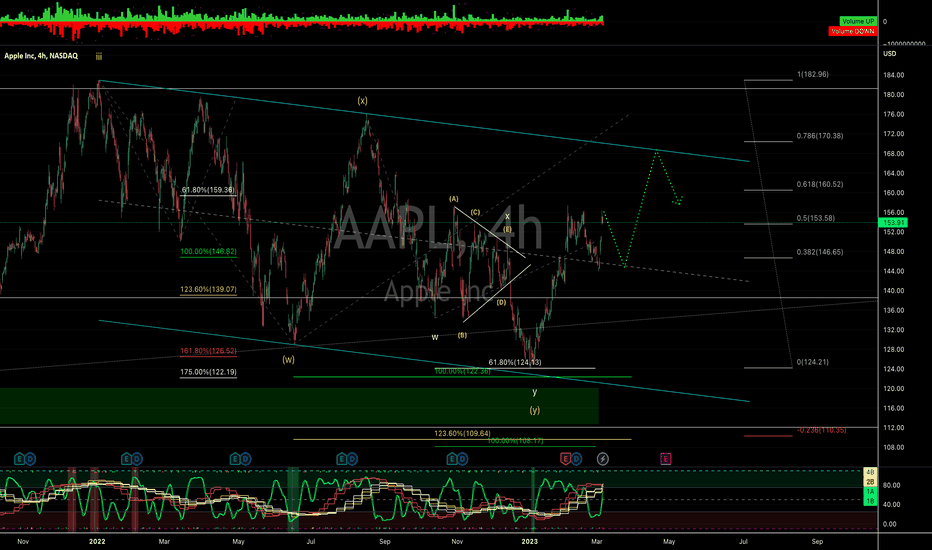Click the E earnings marker above the first Nov label
The height and width of the screenshot is (550, 932).
(19, 458)
